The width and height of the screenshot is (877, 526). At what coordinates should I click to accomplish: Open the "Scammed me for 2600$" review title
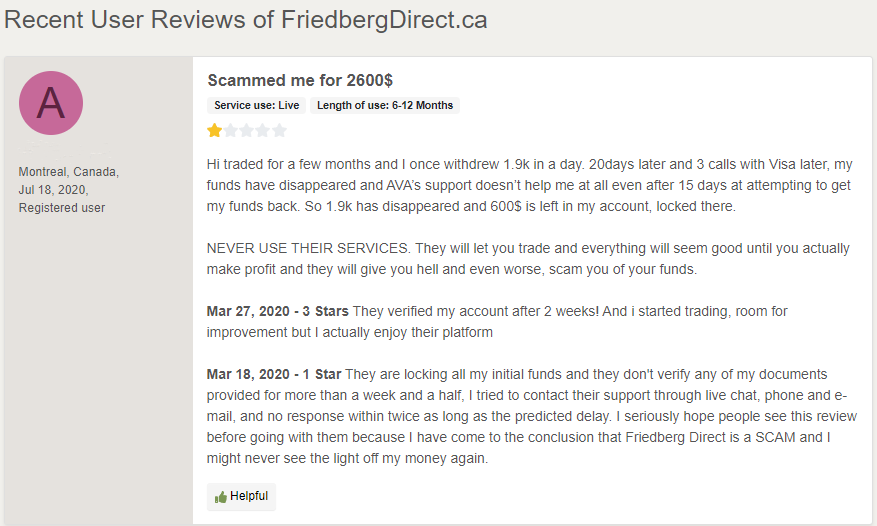(291, 79)
